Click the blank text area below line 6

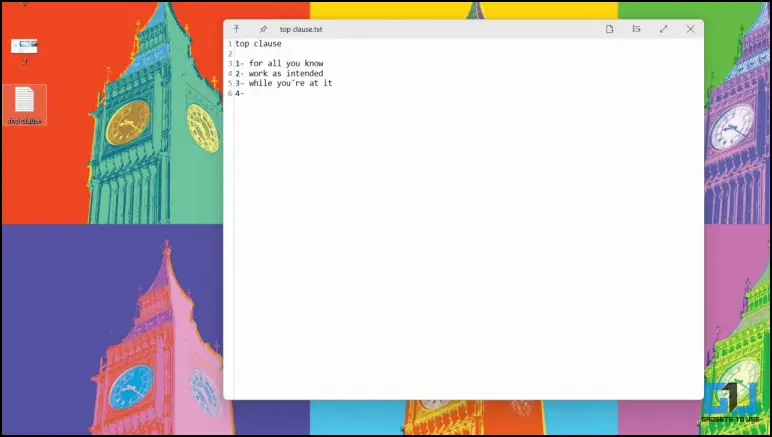pos(468,246)
